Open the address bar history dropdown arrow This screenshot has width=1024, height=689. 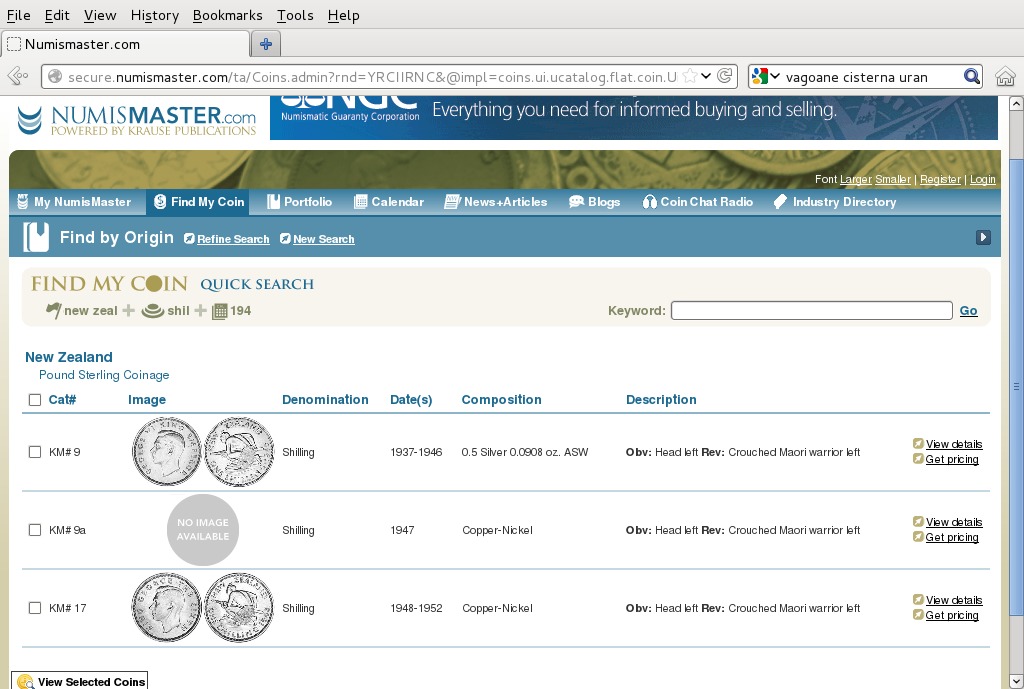(706, 76)
